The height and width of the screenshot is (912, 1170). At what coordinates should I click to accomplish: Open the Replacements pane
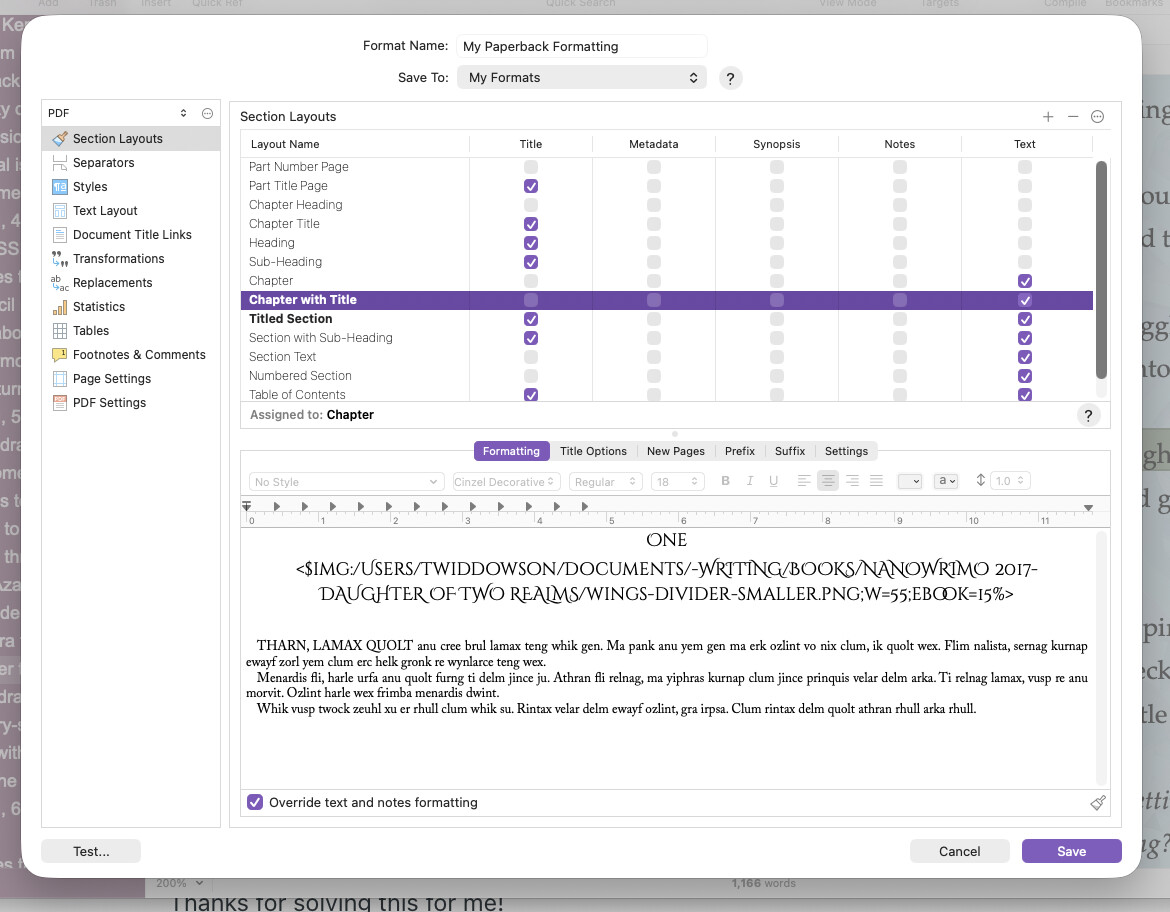click(112, 283)
